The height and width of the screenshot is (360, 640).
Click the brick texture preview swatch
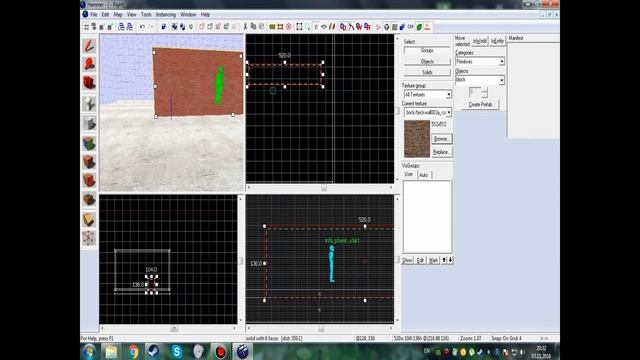click(x=417, y=139)
